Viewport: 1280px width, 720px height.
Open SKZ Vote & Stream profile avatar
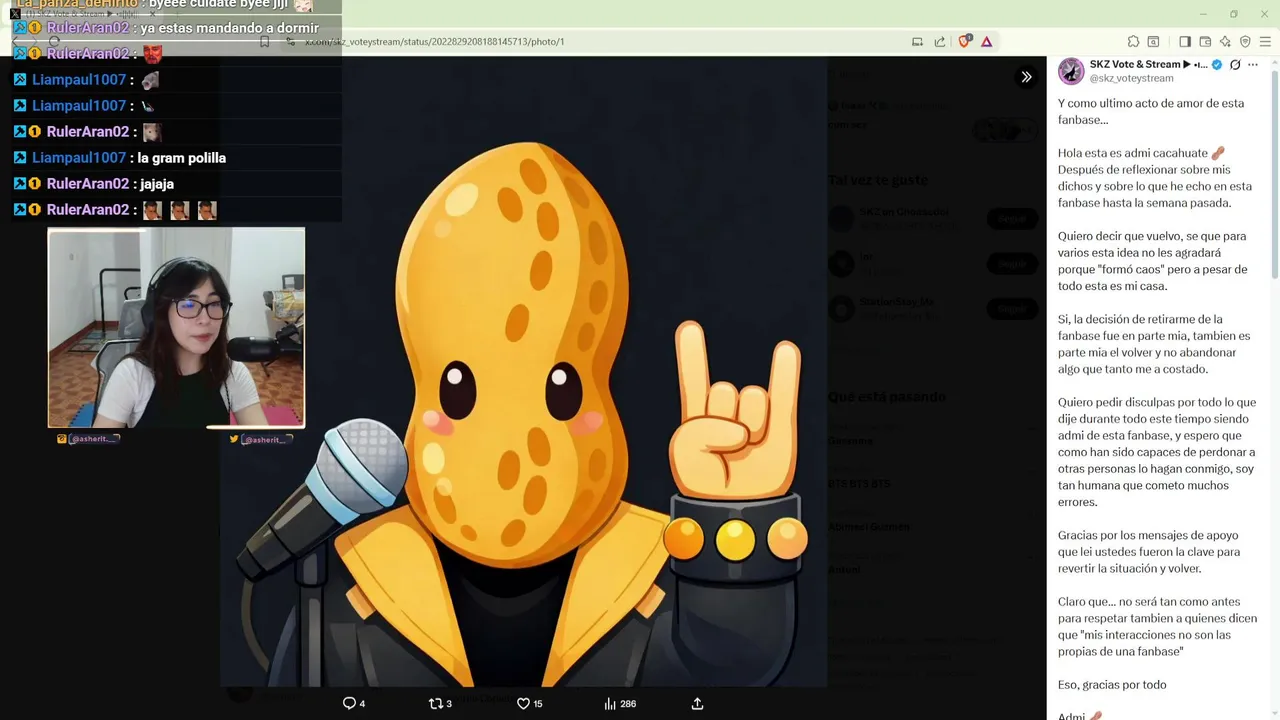click(1071, 70)
